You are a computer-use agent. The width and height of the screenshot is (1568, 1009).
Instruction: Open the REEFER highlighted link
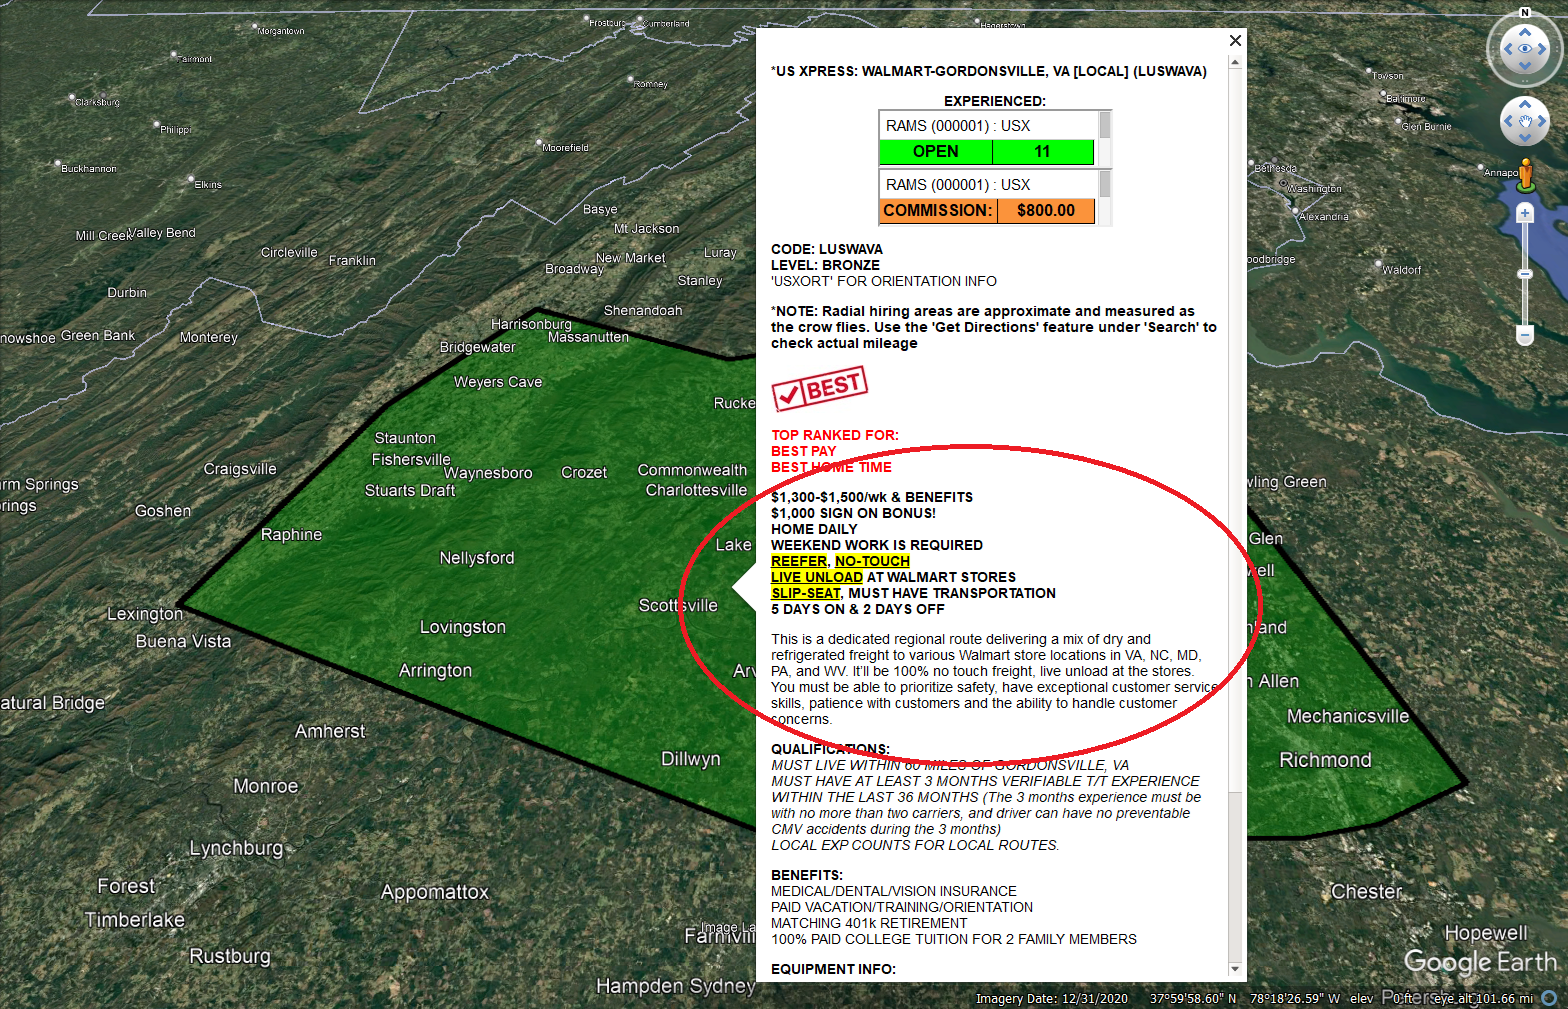click(x=799, y=561)
